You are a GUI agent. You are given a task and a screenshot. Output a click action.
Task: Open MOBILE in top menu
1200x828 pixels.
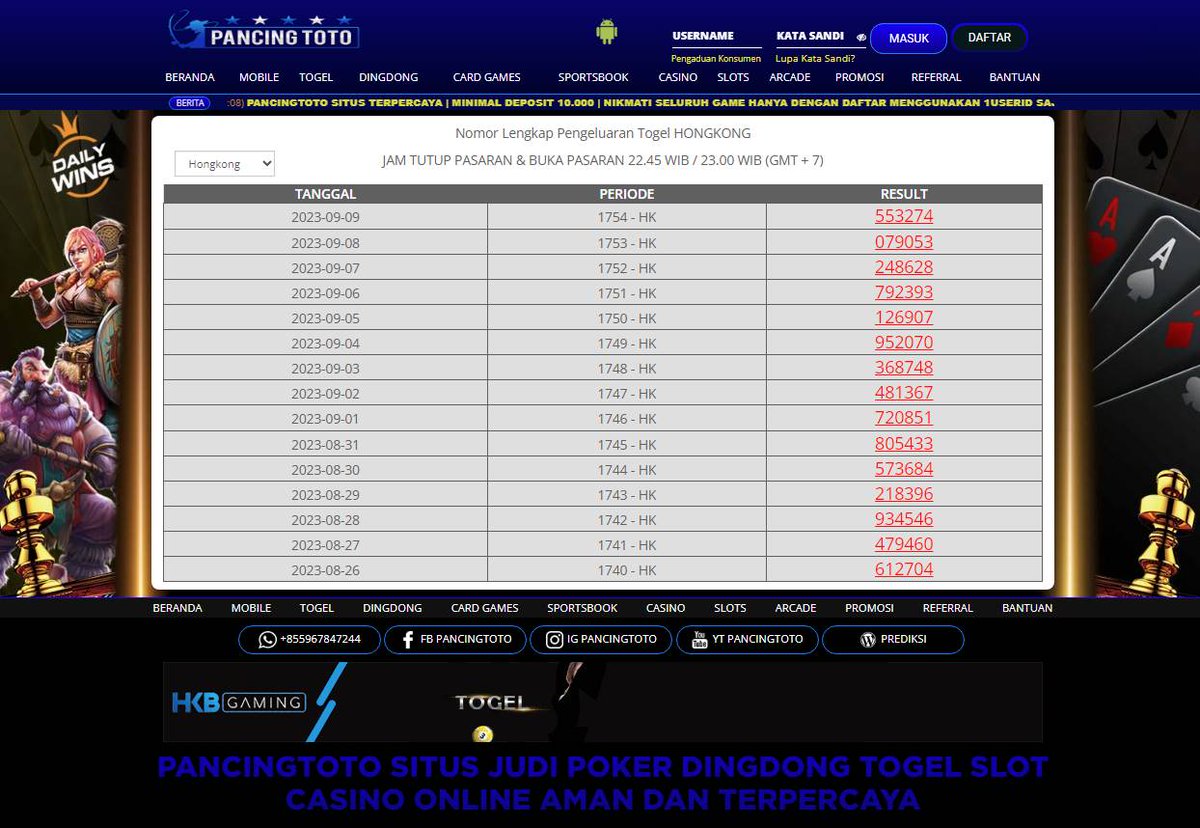tap(259, 77)
